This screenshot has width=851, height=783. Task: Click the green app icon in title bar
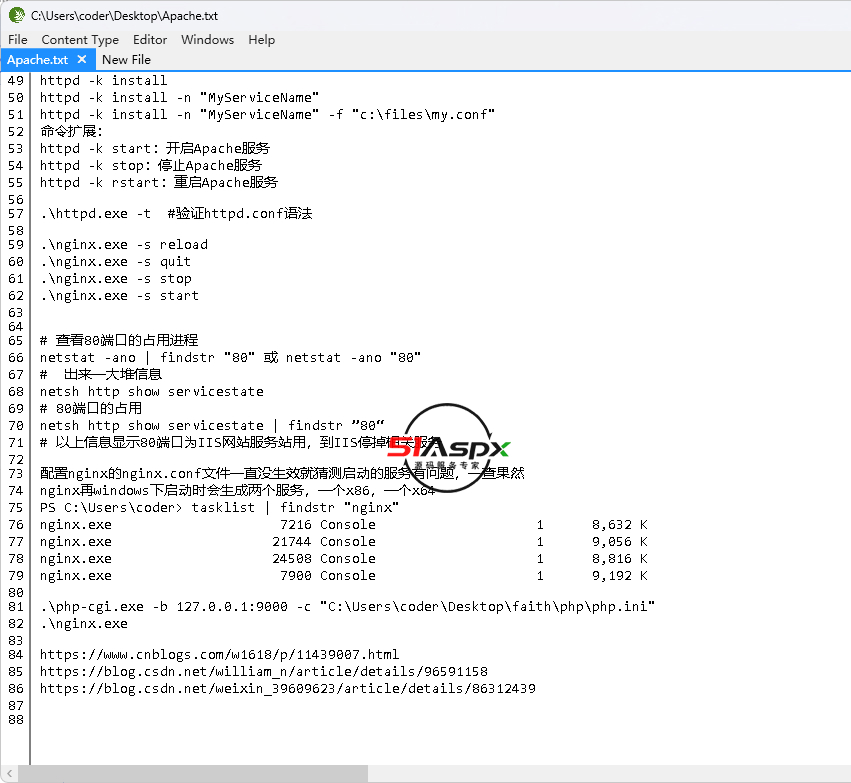coord(16,15)
